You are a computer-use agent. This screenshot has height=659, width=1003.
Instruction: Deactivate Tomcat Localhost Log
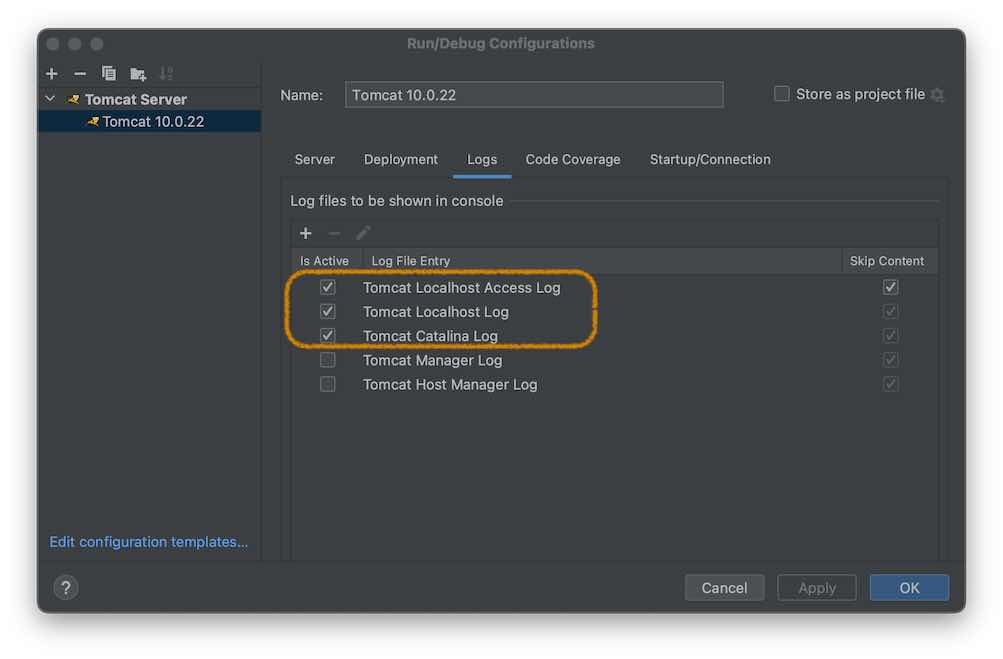tap(328, 311)
